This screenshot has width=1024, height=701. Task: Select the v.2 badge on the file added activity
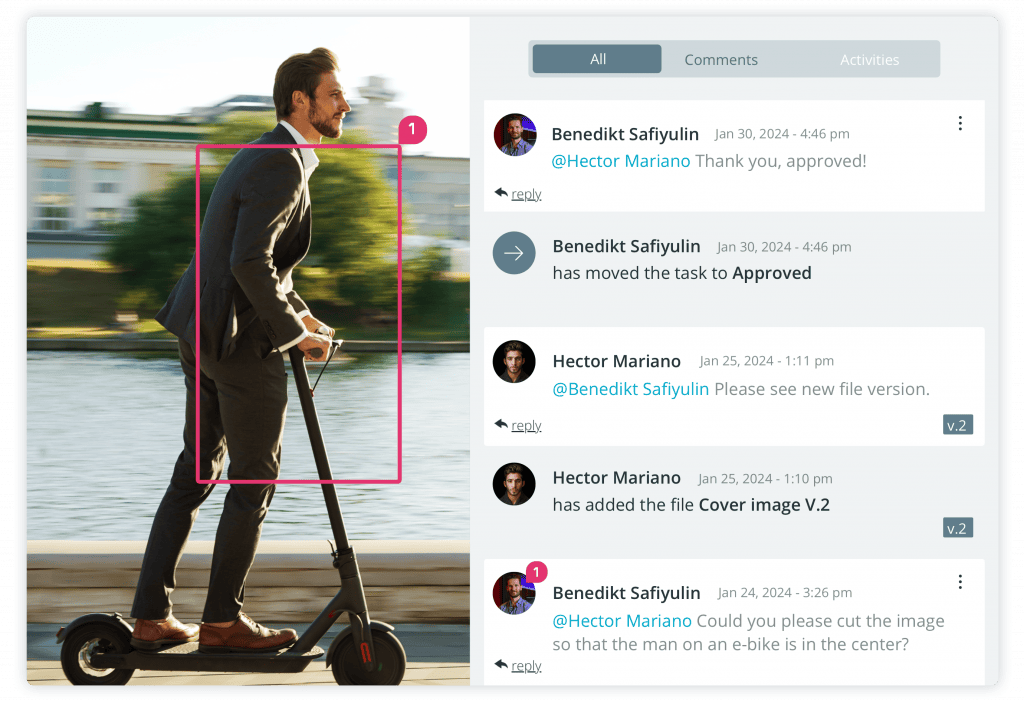point(957,527)
